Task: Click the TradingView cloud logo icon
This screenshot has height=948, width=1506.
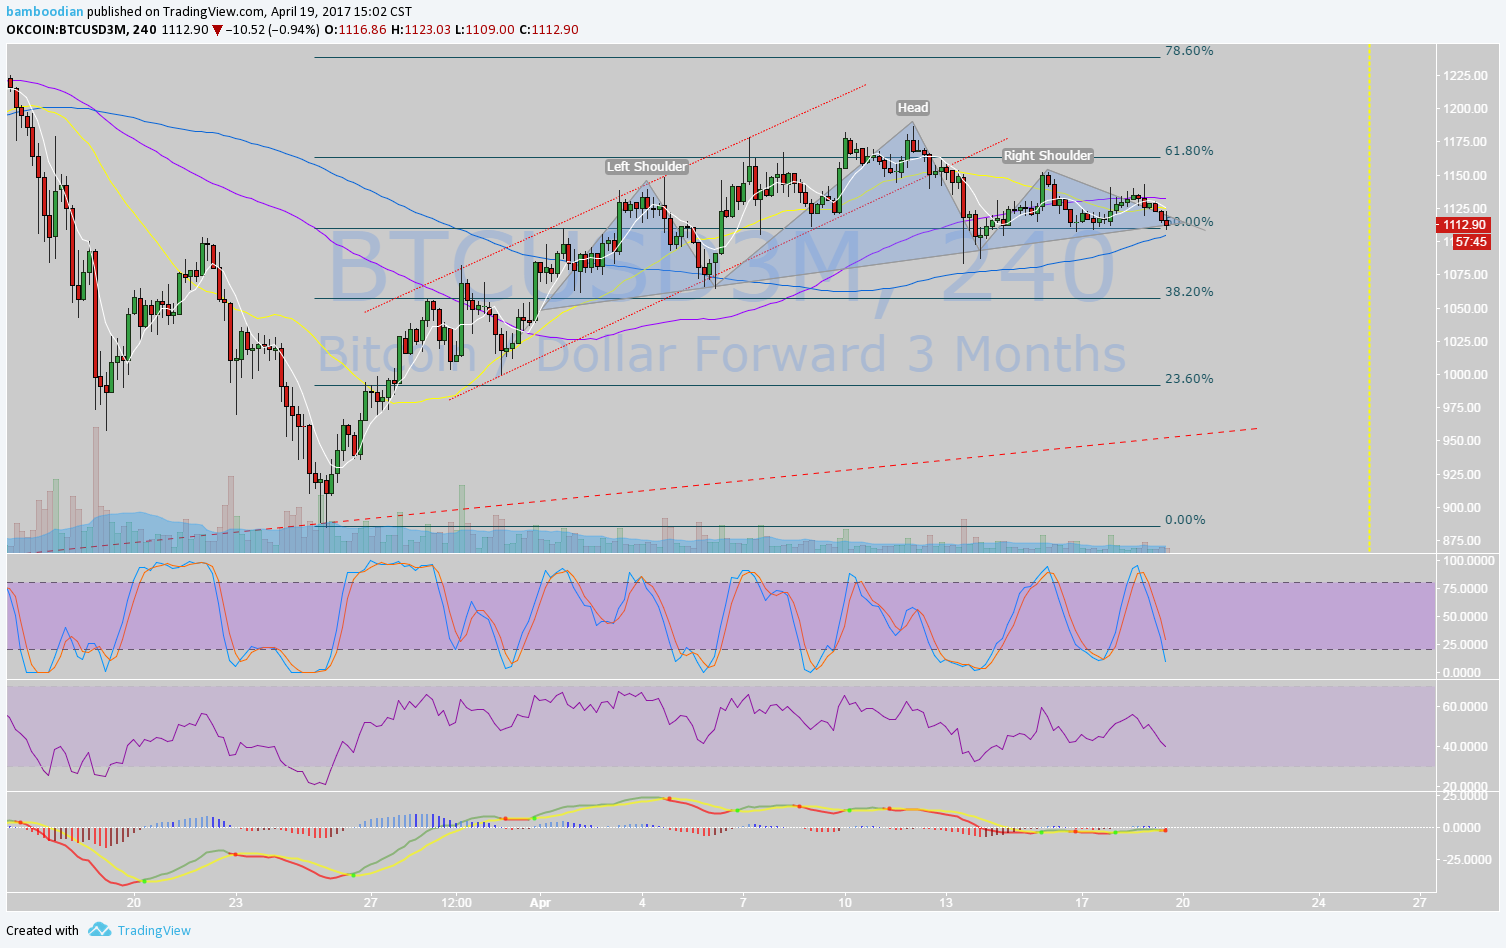Action: click(x=99, y=930)
